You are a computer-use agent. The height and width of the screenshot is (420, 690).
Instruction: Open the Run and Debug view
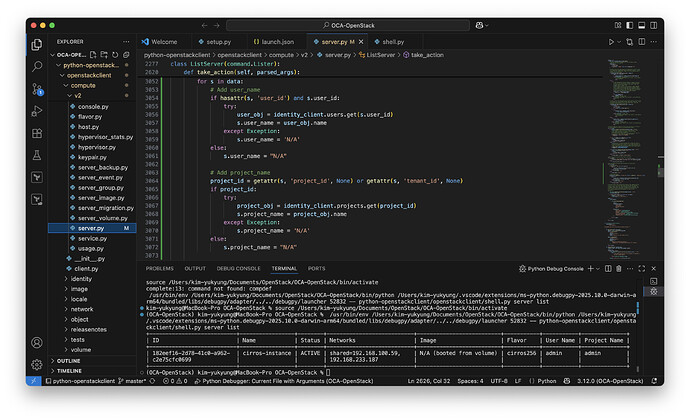37,111
